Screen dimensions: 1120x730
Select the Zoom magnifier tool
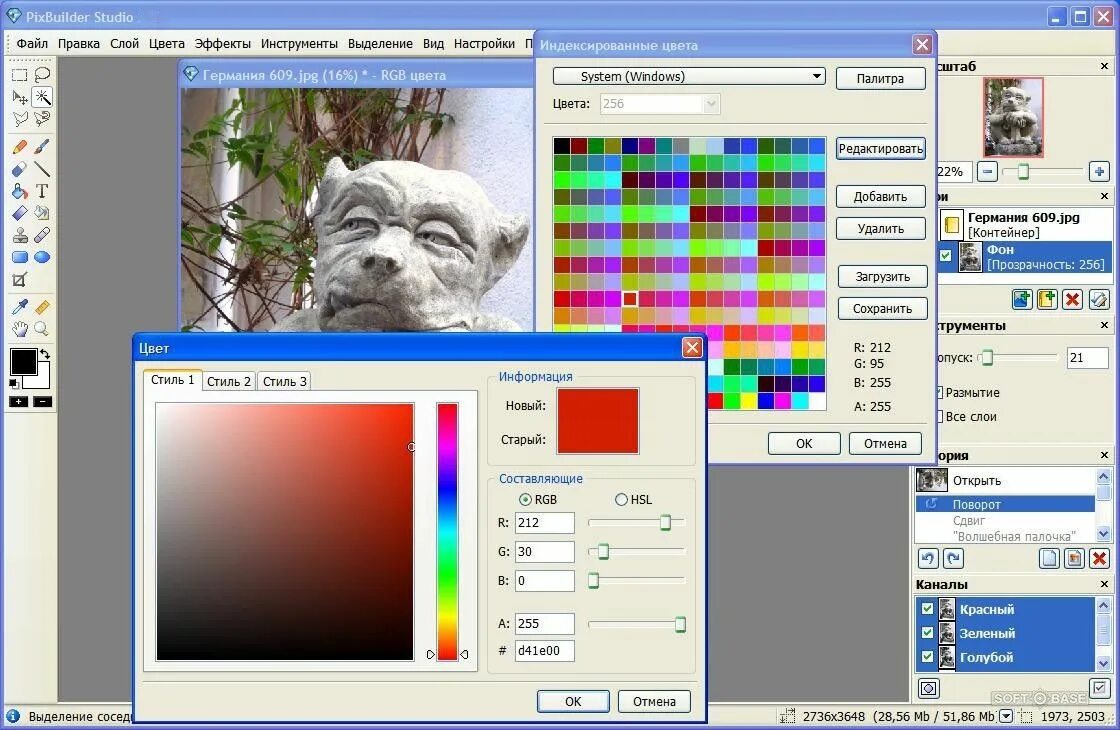[42, 329]
